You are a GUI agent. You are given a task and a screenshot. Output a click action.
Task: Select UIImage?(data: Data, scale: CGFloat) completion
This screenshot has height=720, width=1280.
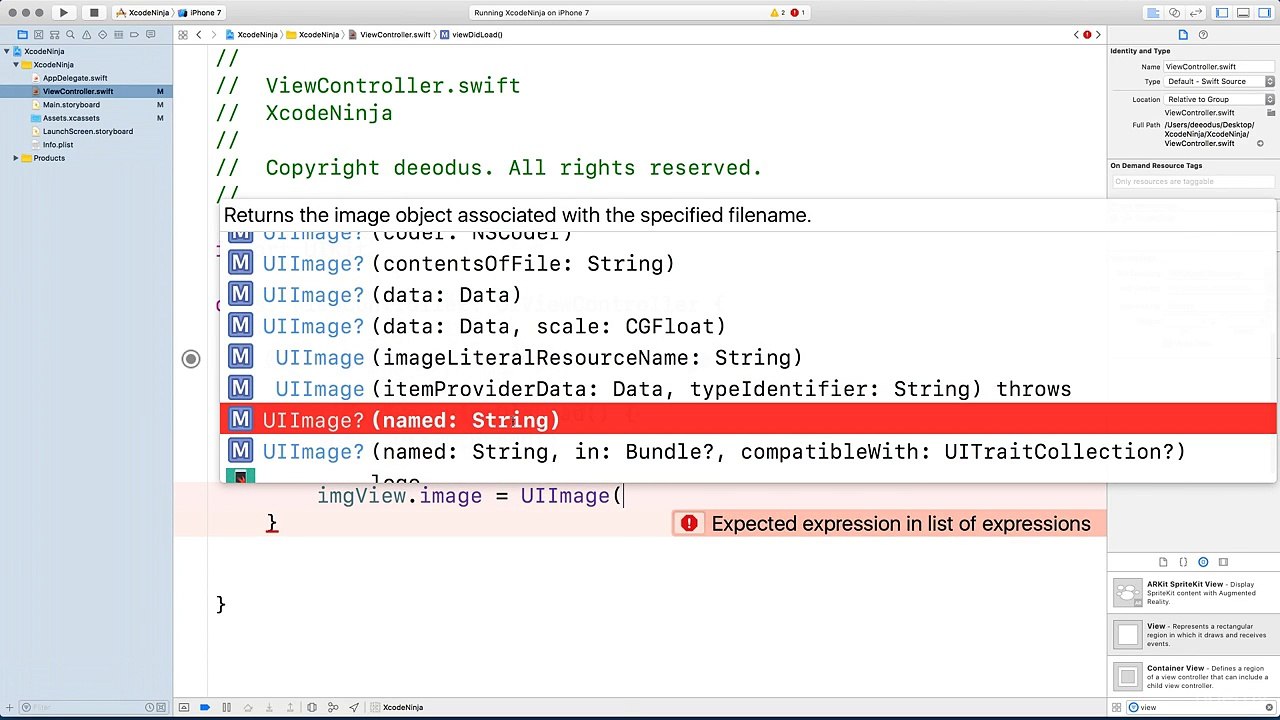click(x=748, y=326)
